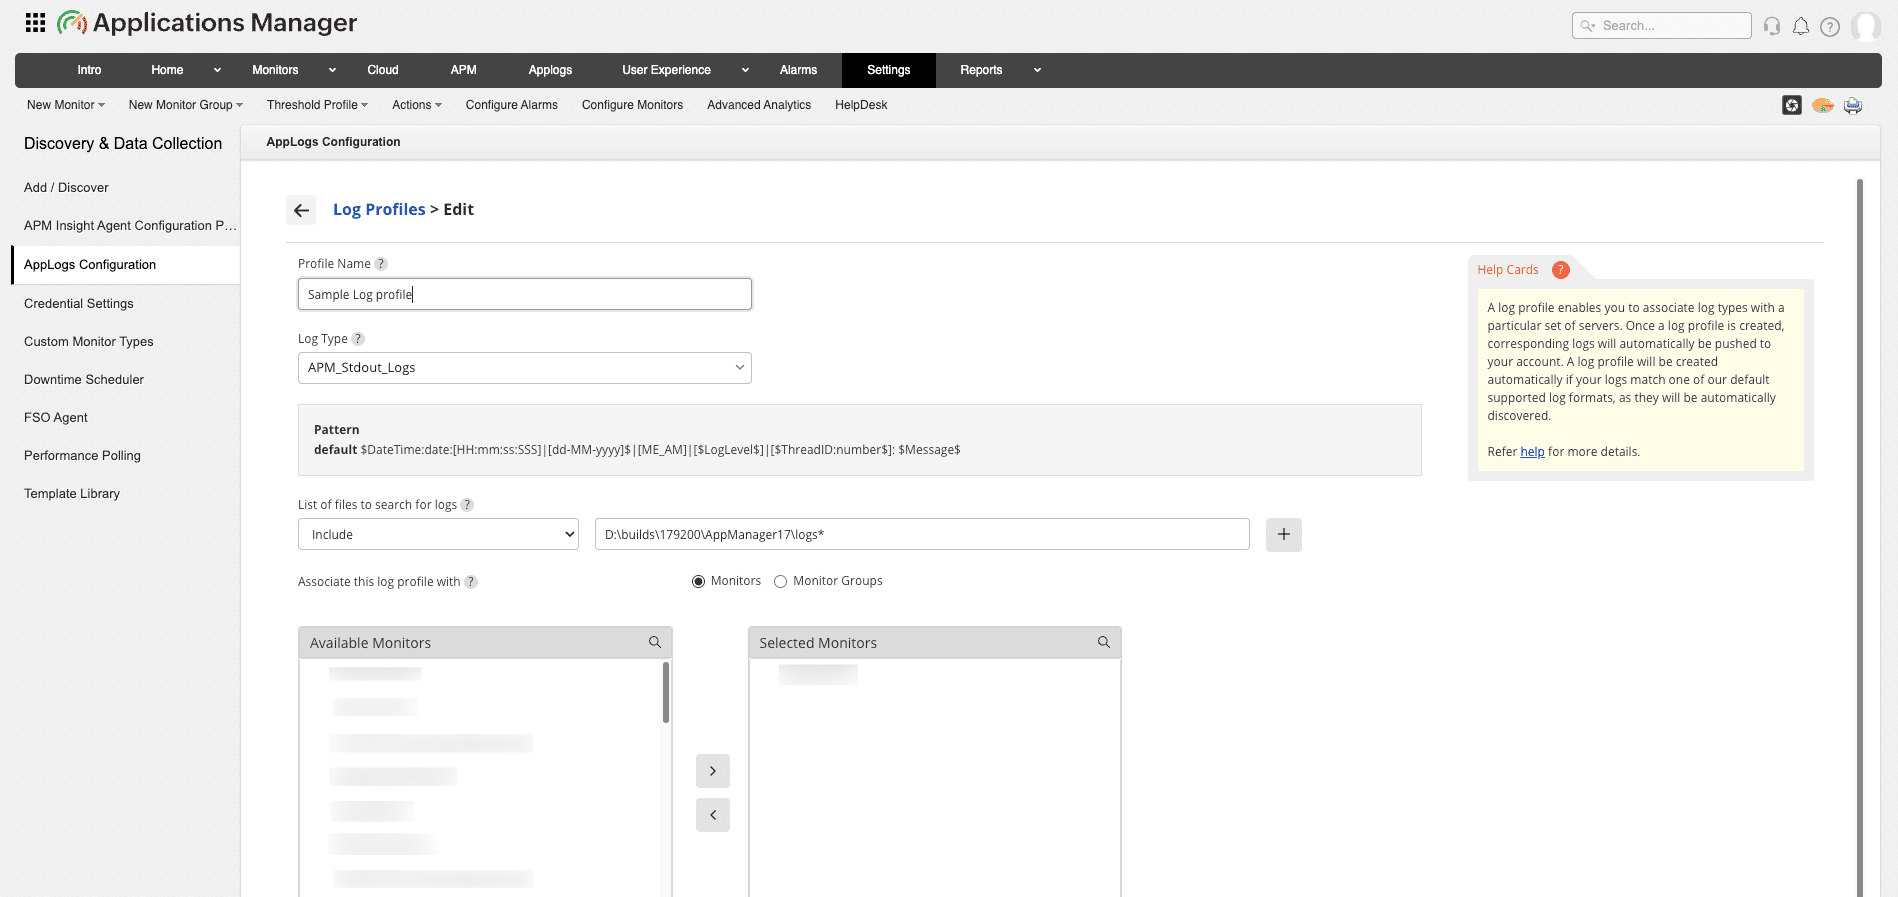Switch to the Alarms tab

[x=798, y=70]
